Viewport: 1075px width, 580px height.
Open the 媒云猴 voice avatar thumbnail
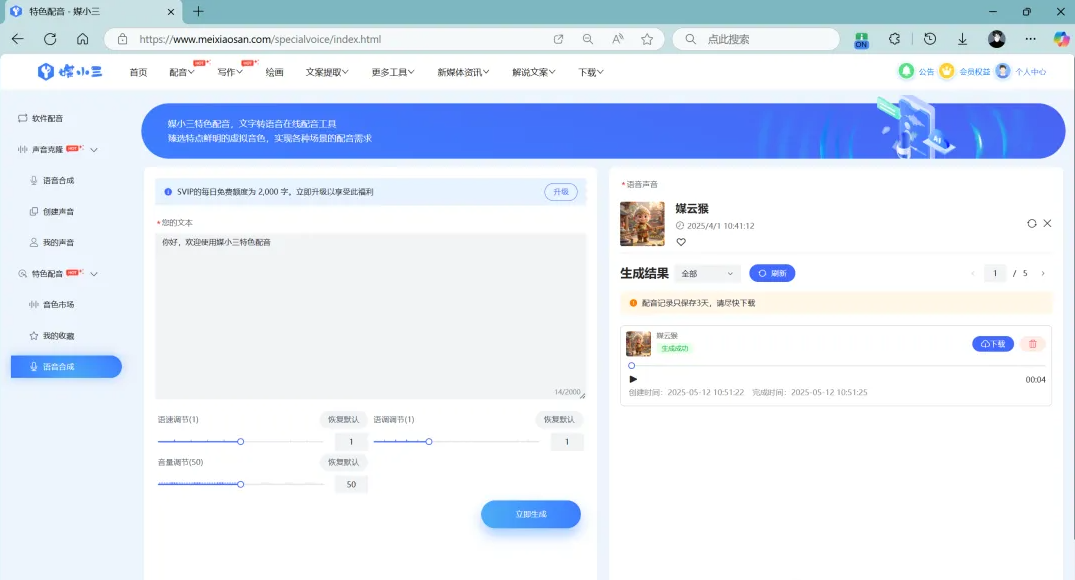tap(642, 223)
